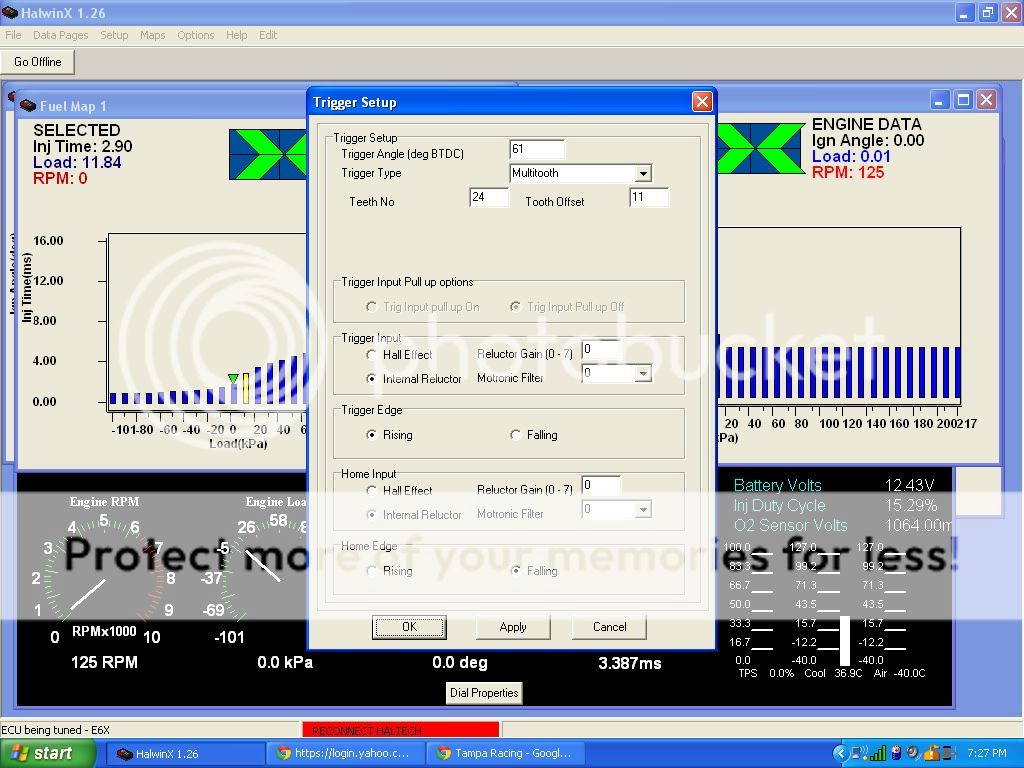This screenshot has height=768, width=1024.
Task: Click the Go Offline button
Action: [38, 62]
